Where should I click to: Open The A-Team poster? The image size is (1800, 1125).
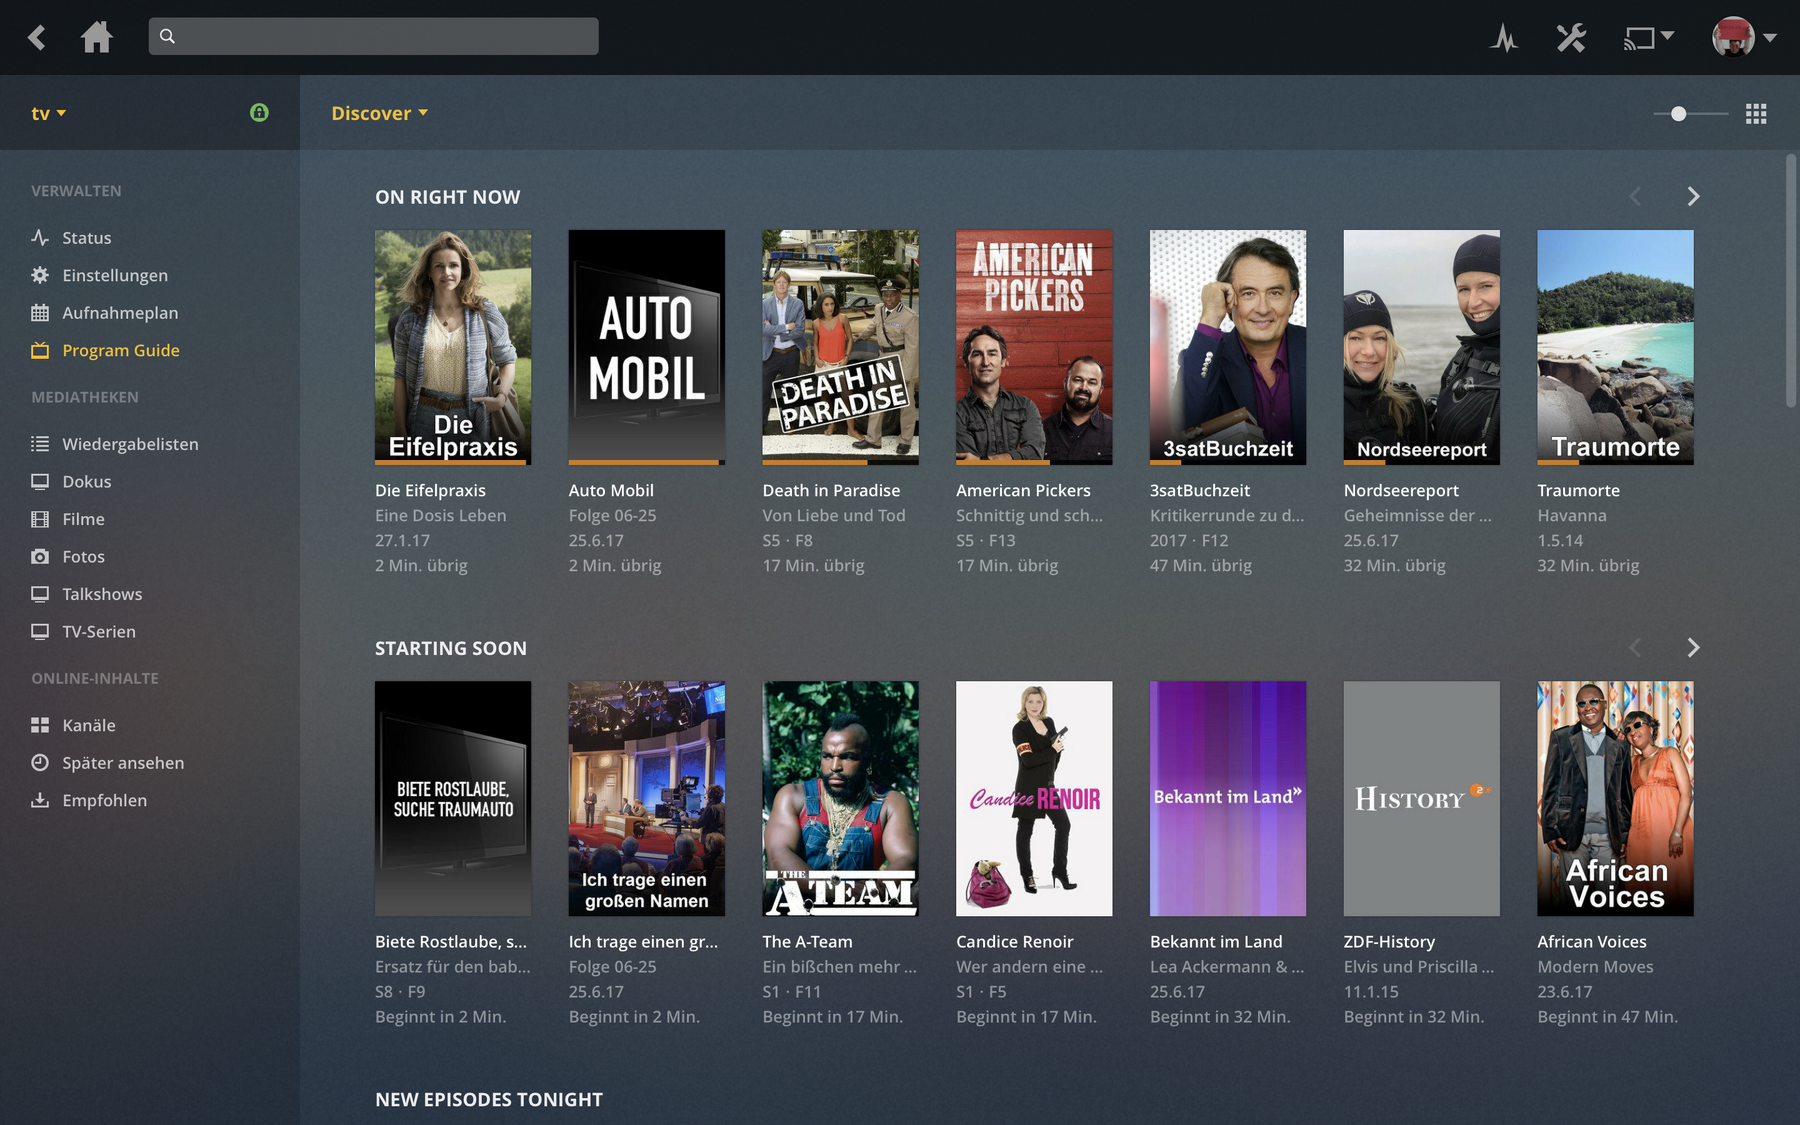click(x=840, y=798)
